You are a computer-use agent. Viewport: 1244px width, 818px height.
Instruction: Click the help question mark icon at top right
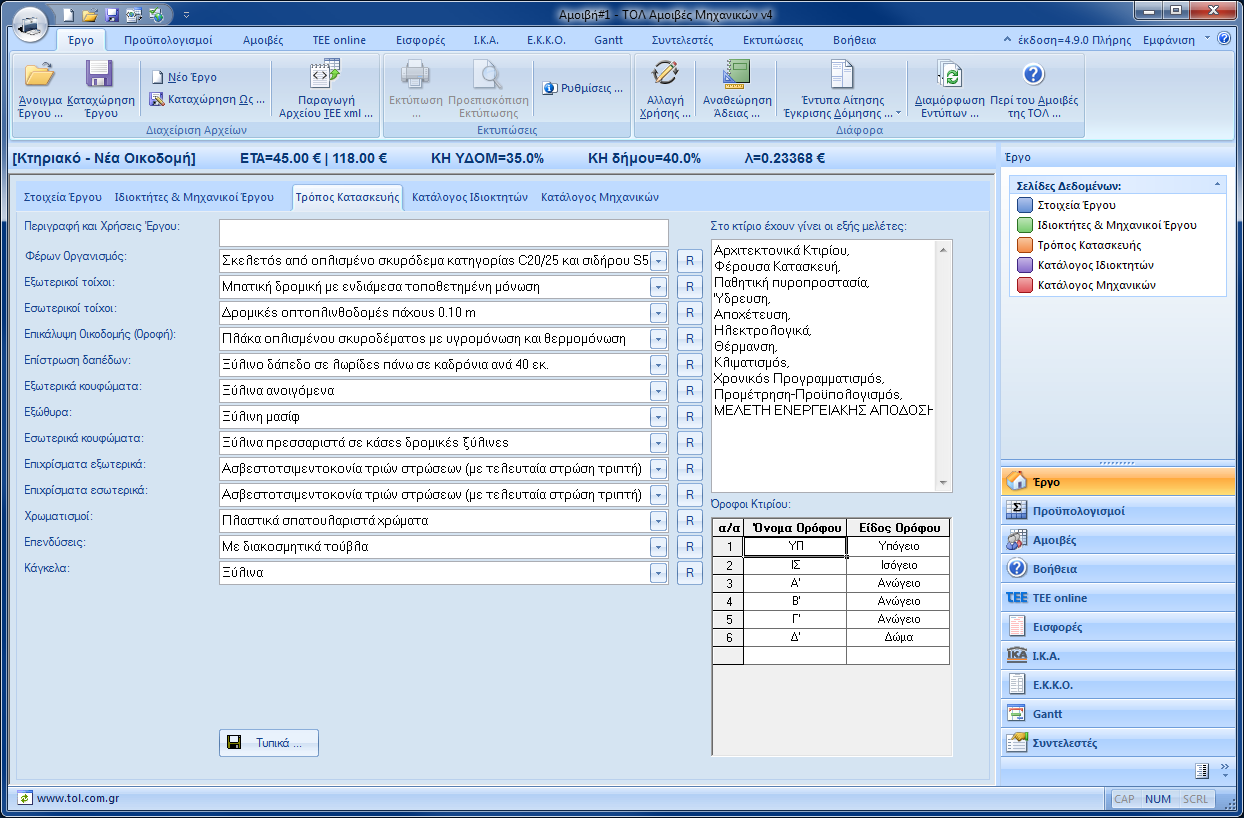[x=1226, y=39]
